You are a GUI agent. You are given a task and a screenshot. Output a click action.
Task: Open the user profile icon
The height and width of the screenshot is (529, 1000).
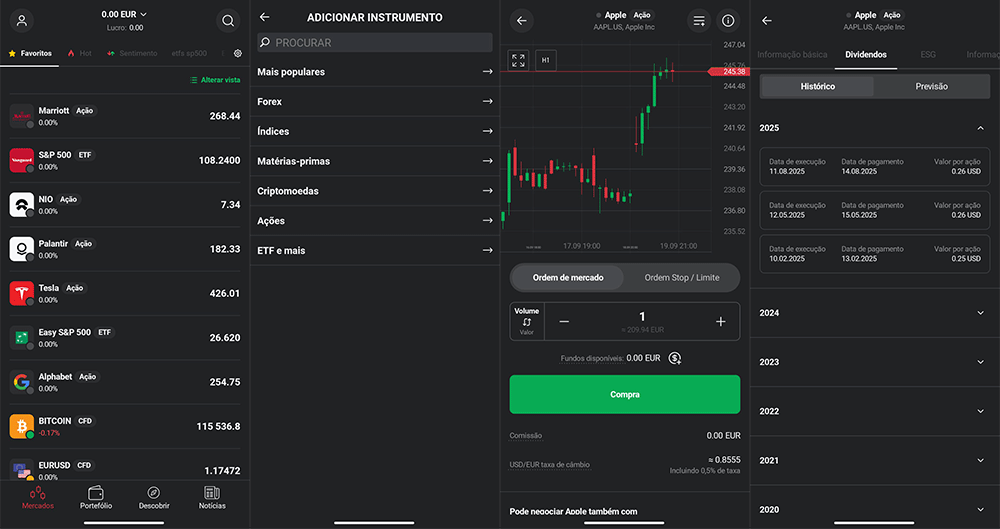coord(22,20)
